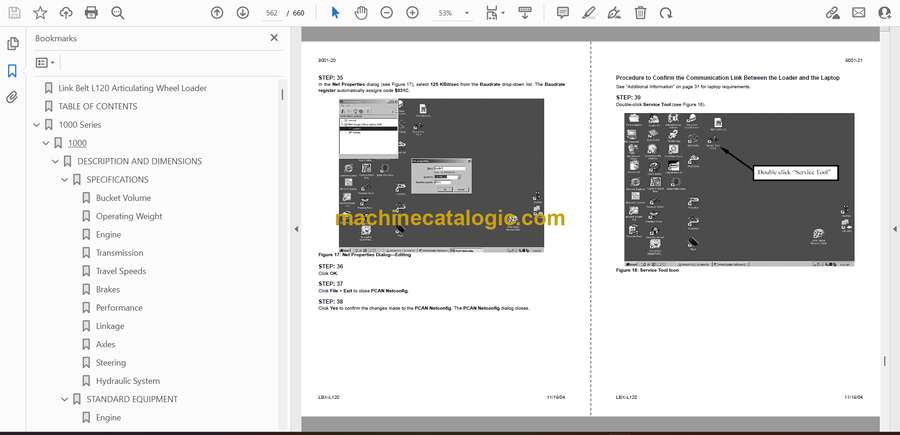Click the Save file icon
900x435 pixels.
click(x=14, y=13)
